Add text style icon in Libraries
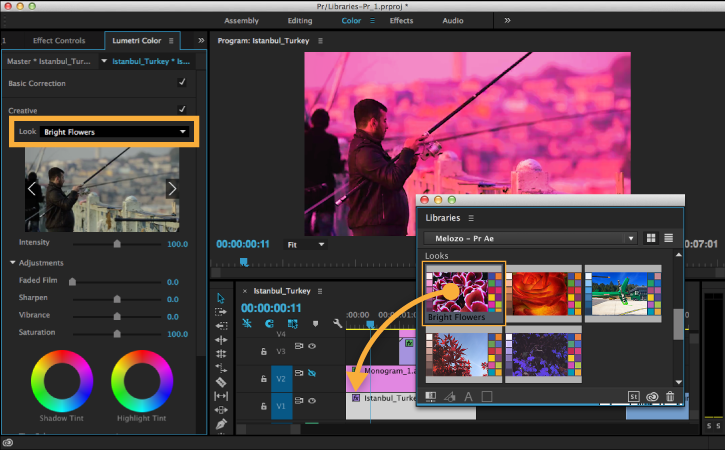This screenshot has width=725, height=450. point(468,396)
